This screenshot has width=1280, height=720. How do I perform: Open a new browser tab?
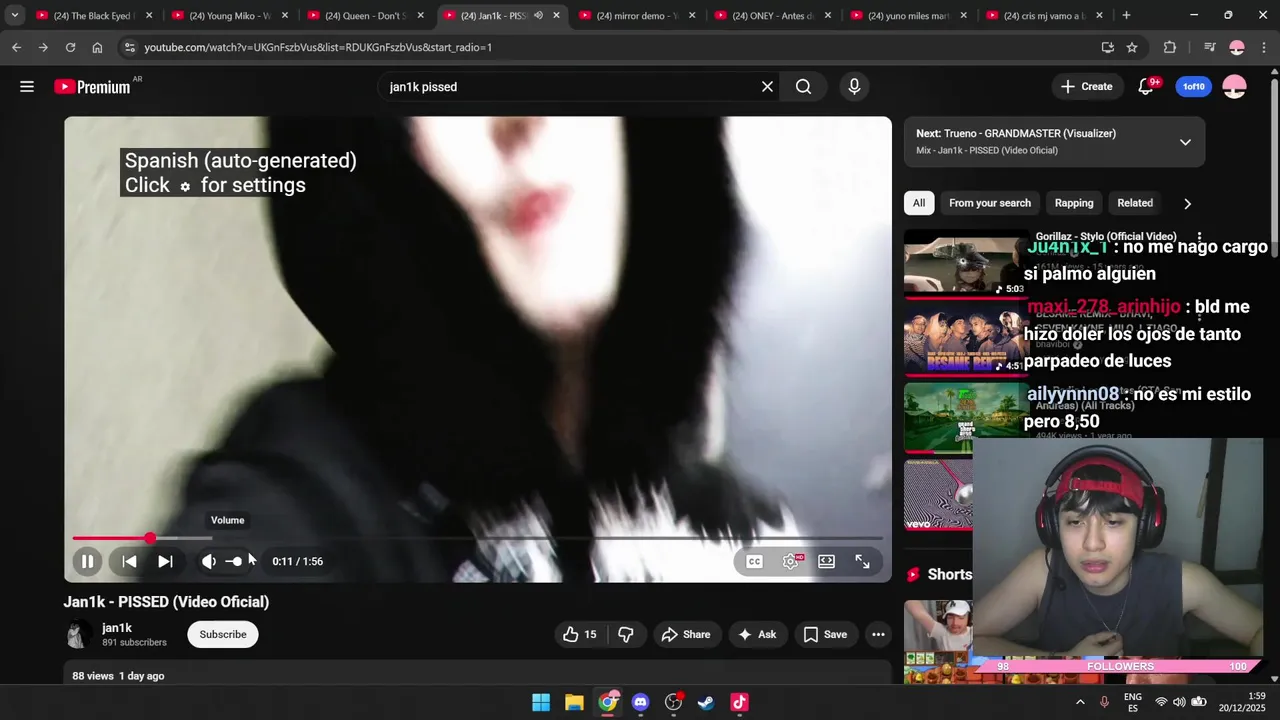[x=1126, y=16]
